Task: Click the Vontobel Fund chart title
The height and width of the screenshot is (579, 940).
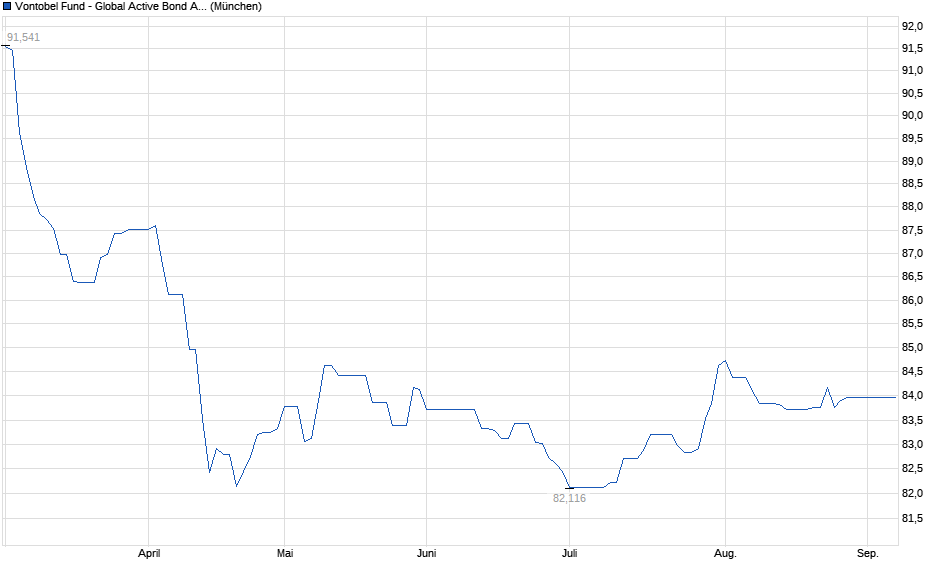Action: tap(138, 7)
